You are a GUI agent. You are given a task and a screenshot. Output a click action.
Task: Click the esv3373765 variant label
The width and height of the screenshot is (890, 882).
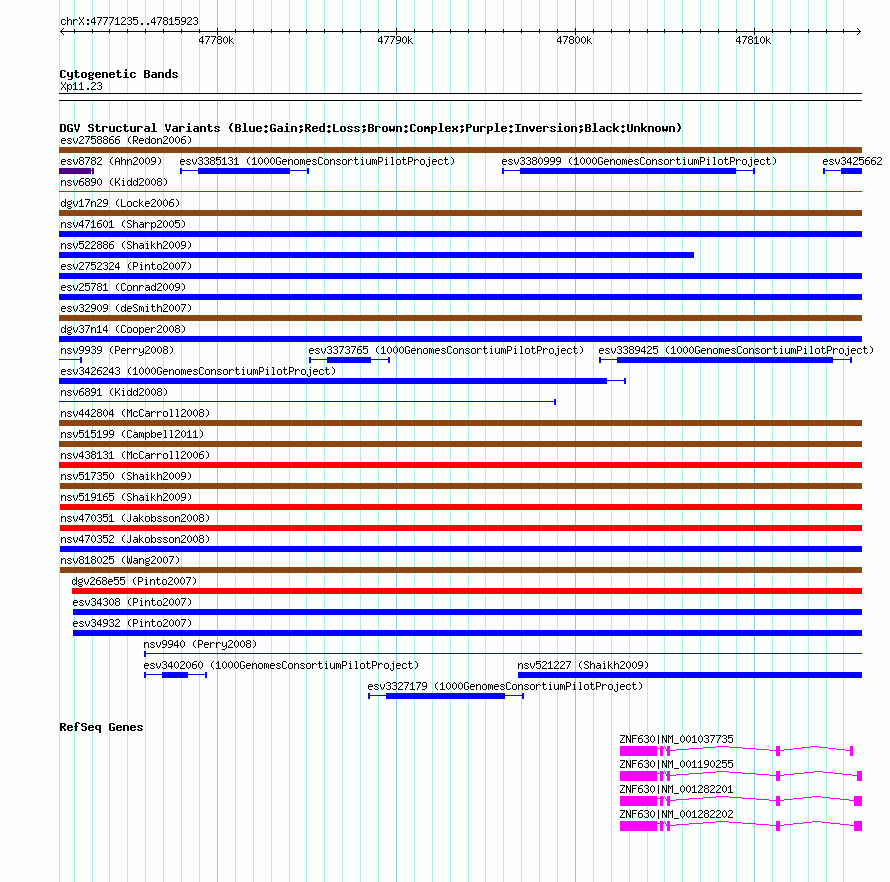[446, 350]
